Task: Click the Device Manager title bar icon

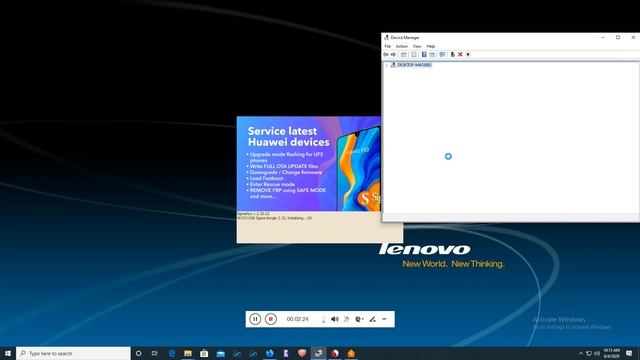Action: (386, 37)
